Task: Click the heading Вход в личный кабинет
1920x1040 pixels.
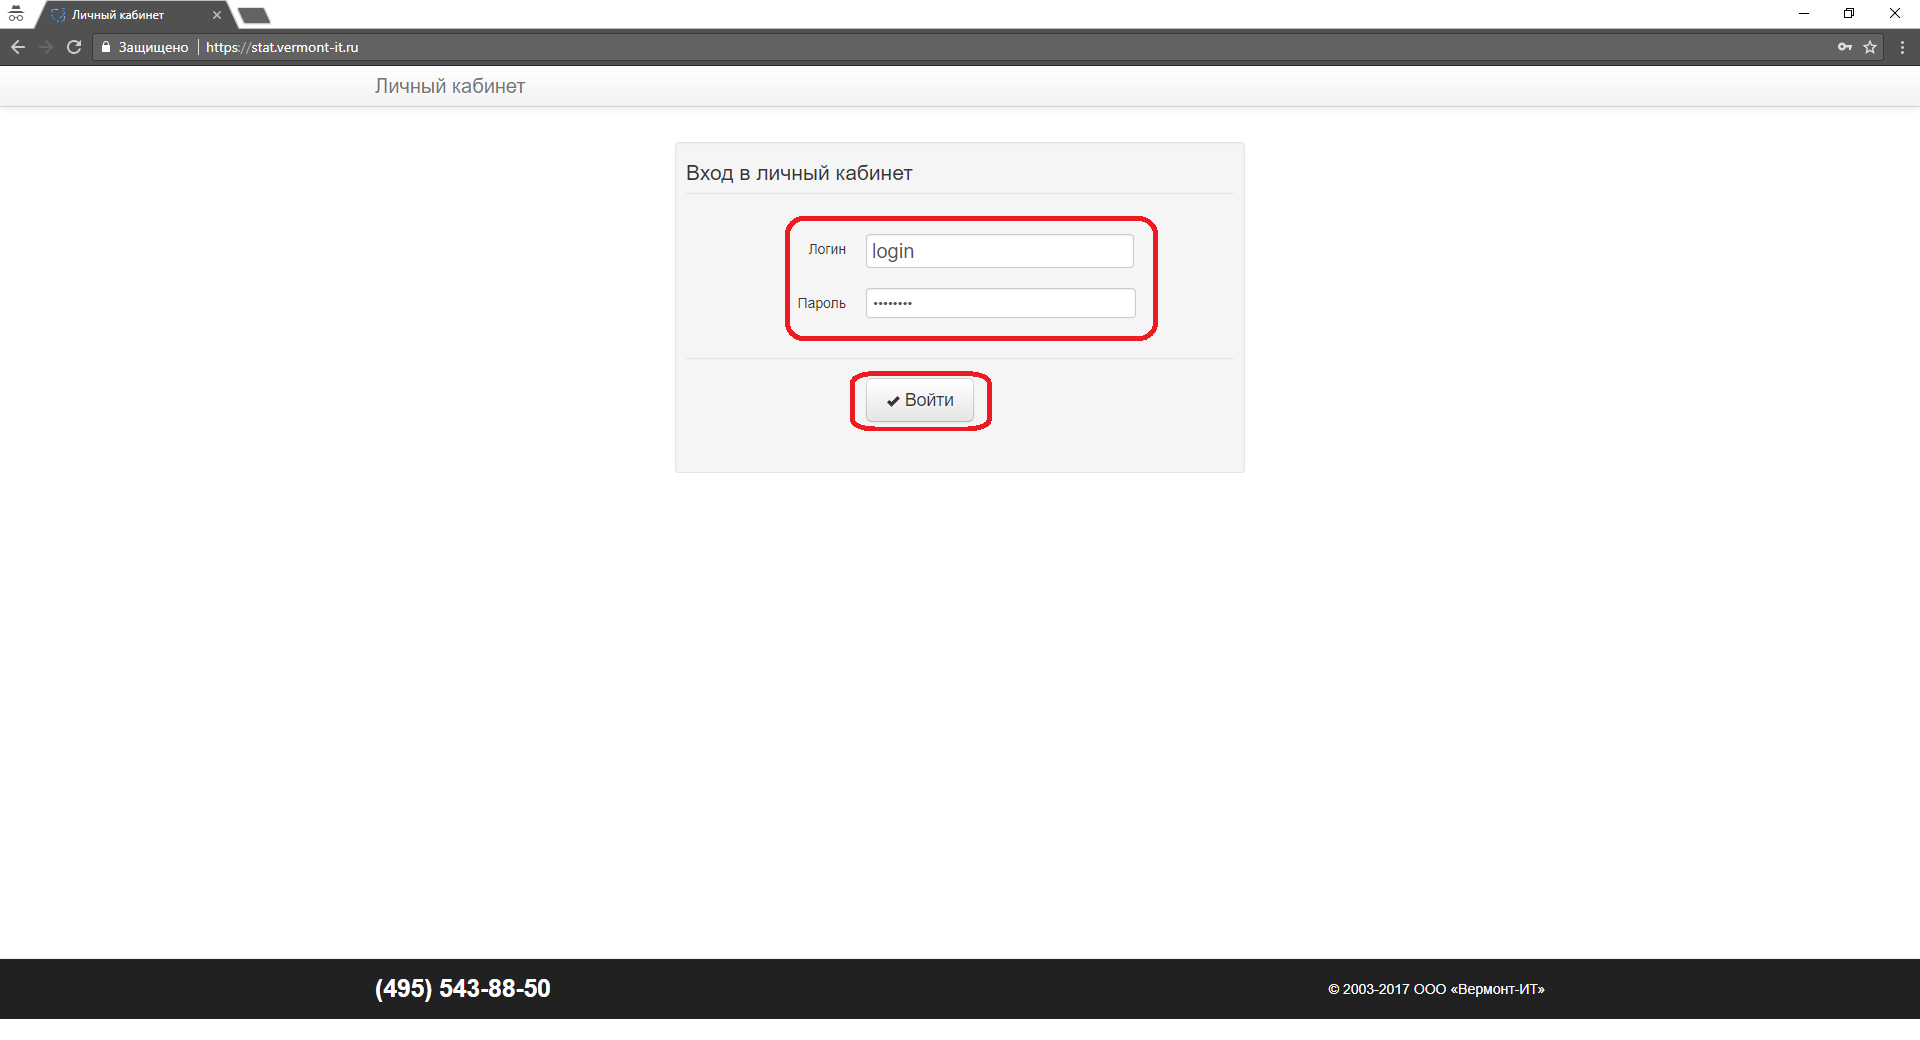Action: [799, 173]
